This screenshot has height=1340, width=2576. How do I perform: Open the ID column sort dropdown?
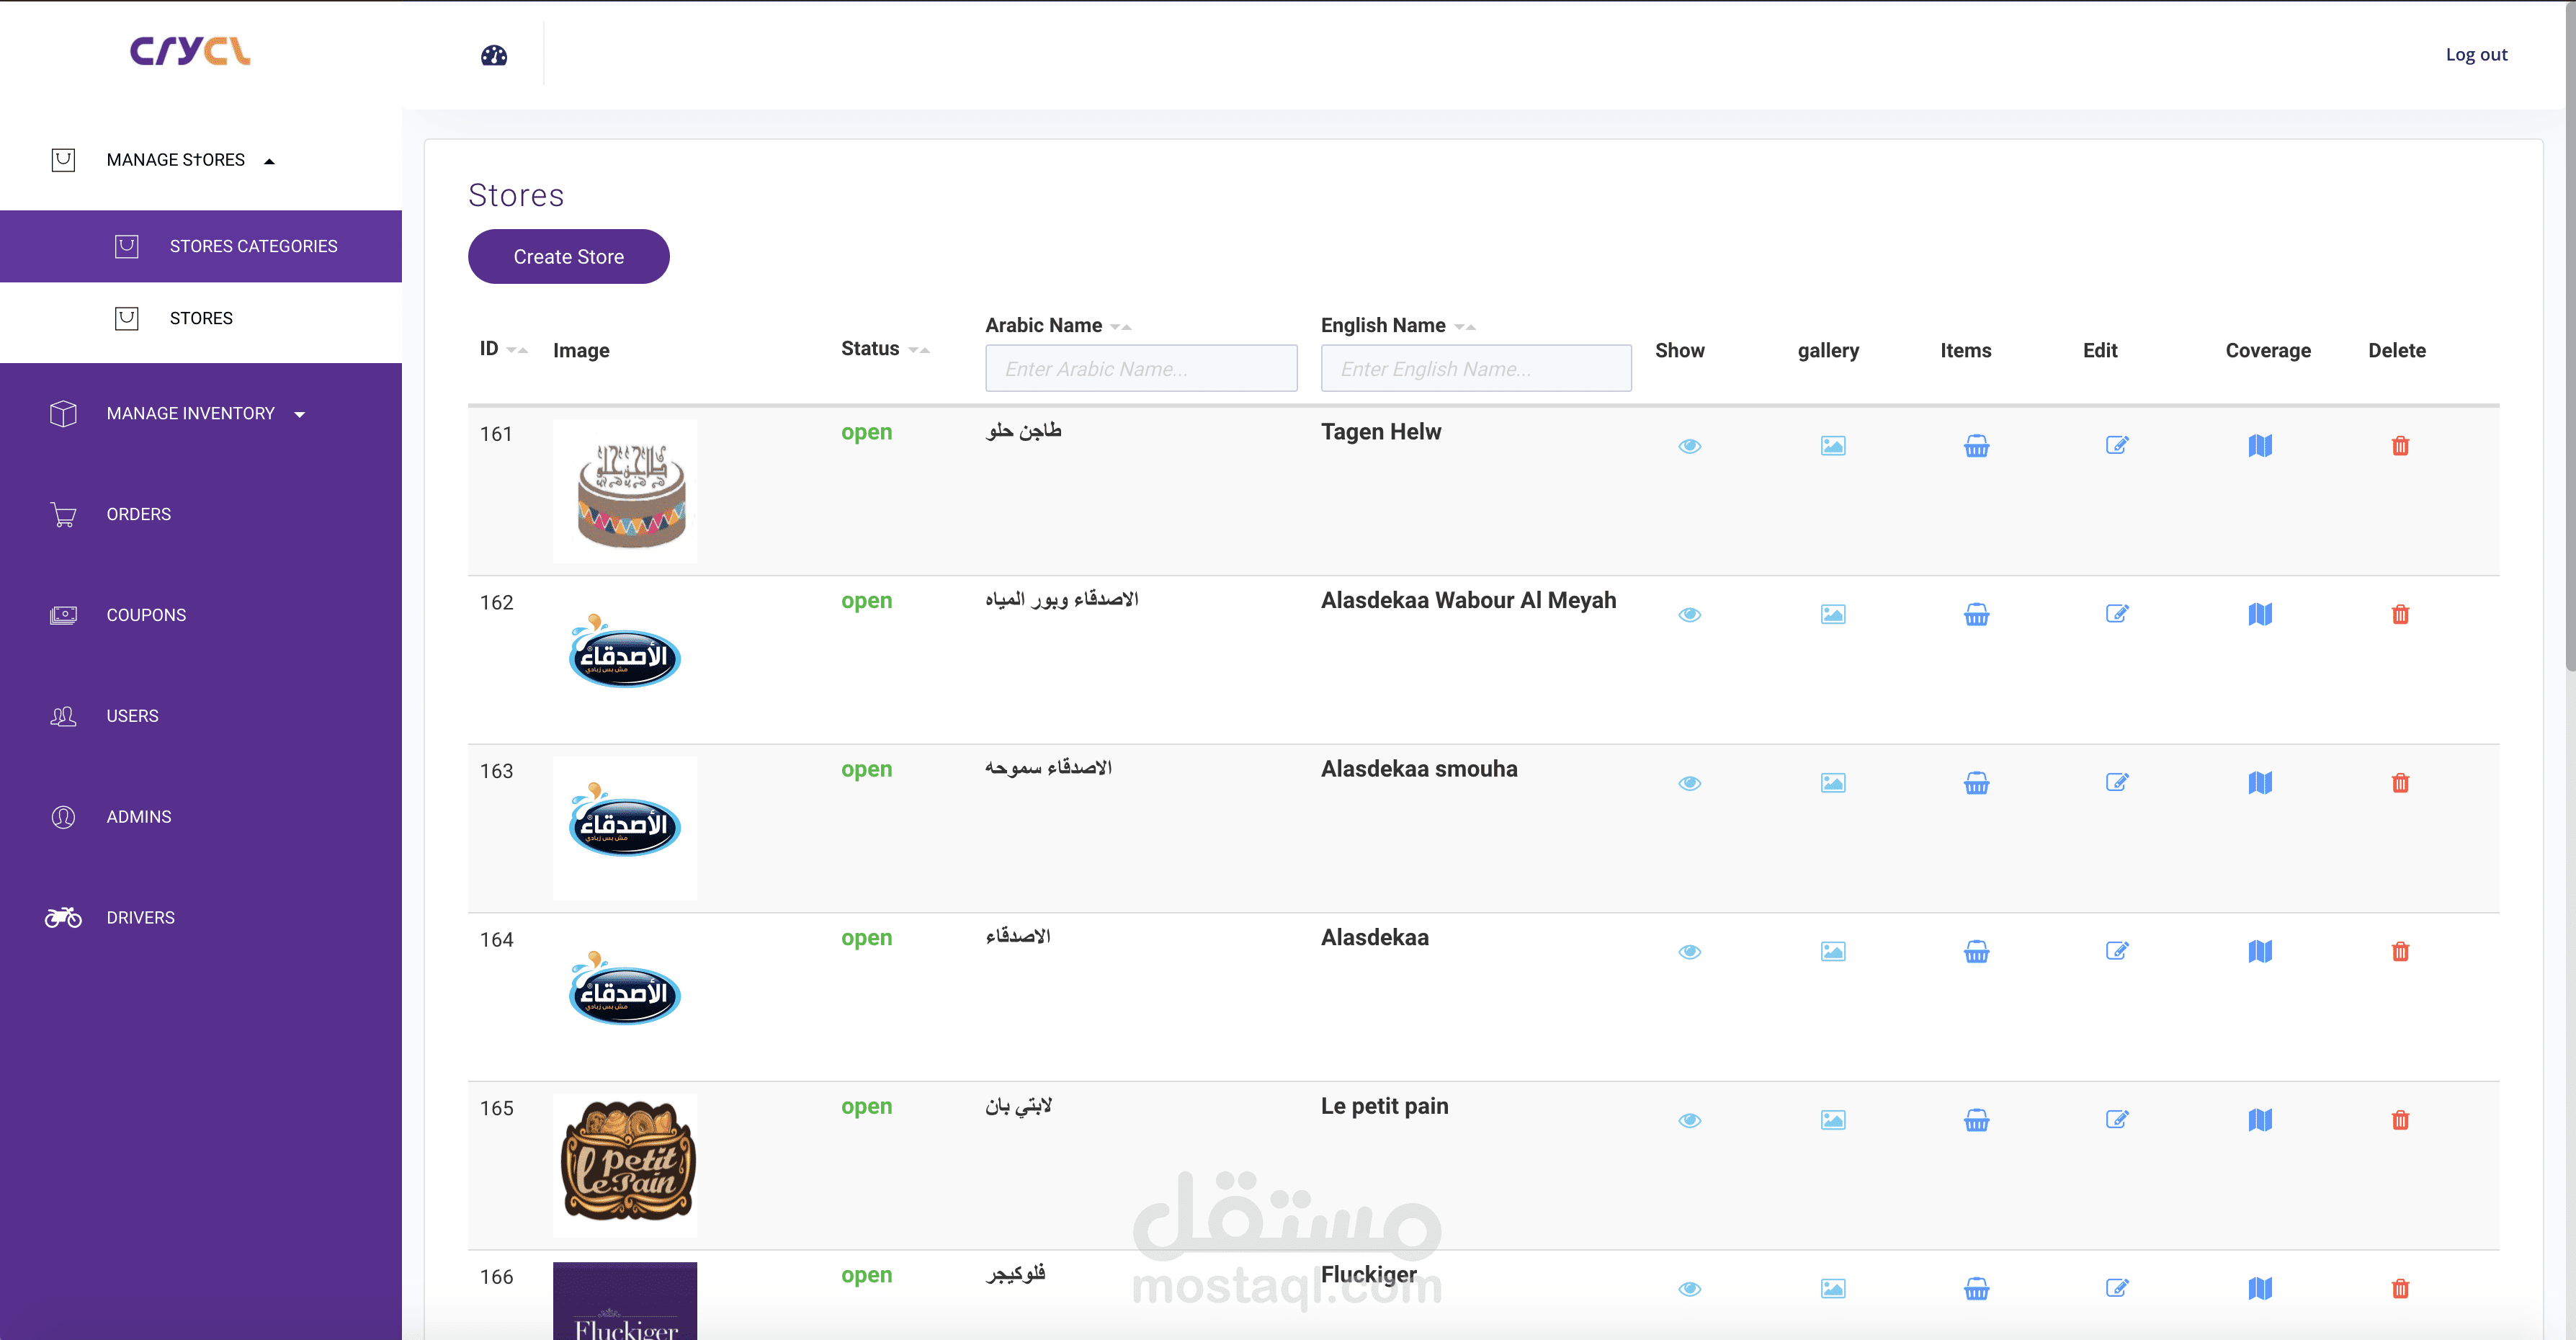(x=518, y=350)
